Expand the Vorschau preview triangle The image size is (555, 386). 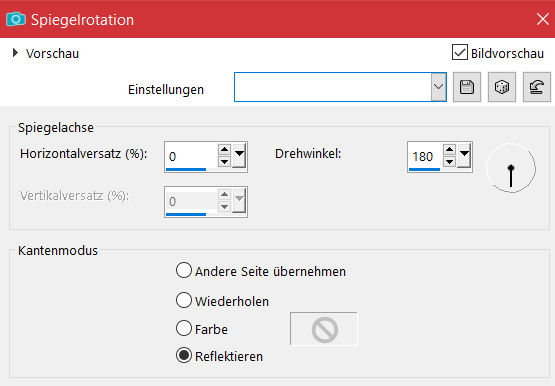(x=15, y=53)
